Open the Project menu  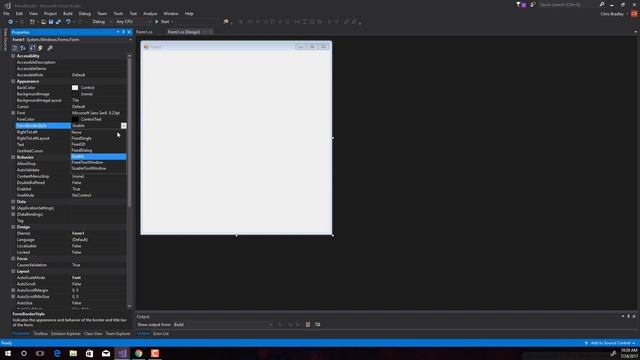point(50,13)
